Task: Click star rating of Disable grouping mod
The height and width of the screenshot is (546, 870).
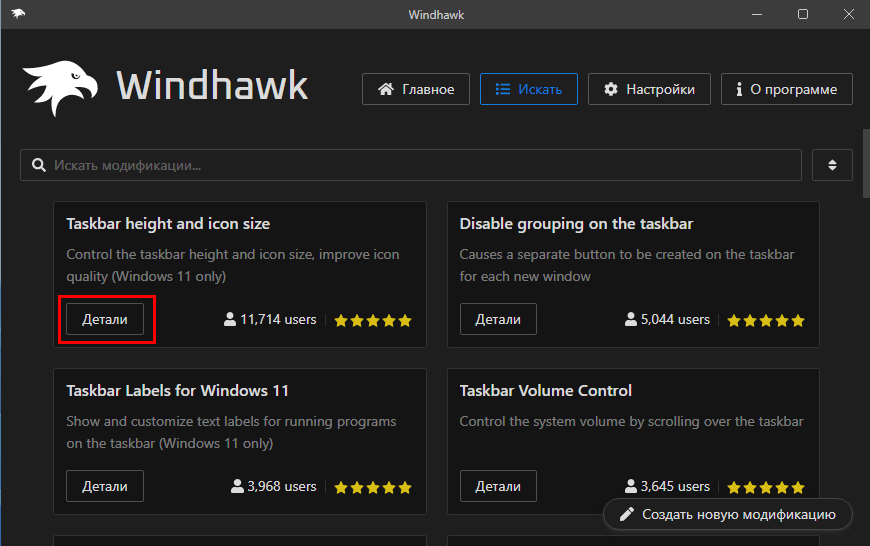Action: [x=766, y=320]
